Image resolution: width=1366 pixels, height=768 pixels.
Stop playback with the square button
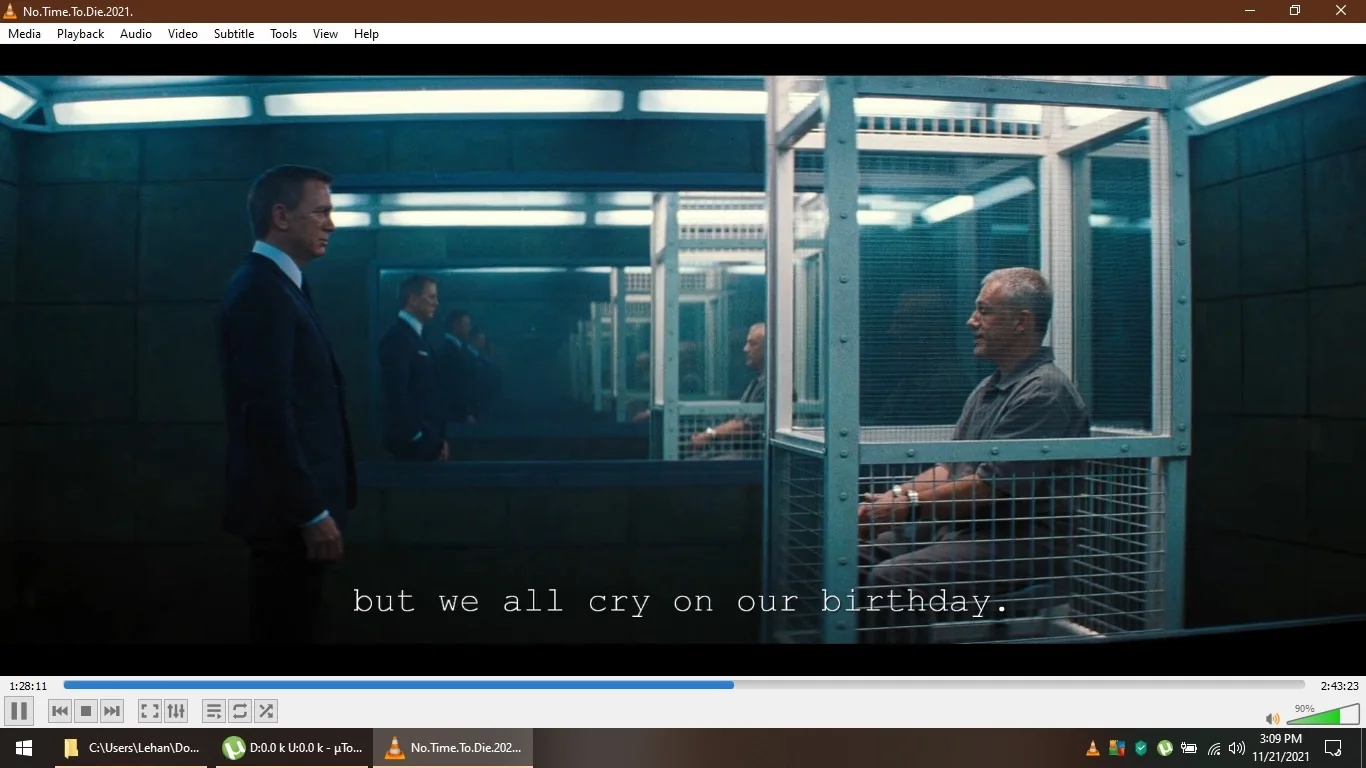coord(86,711)
